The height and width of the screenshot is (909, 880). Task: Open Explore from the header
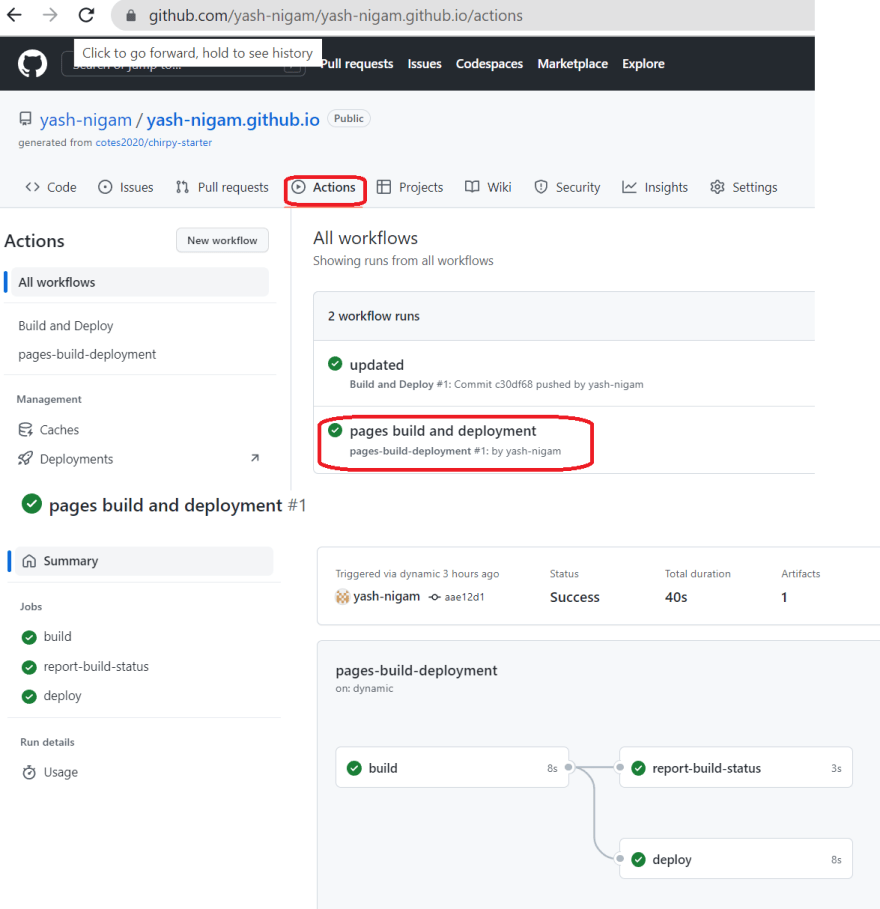click(x=643, y=64)
